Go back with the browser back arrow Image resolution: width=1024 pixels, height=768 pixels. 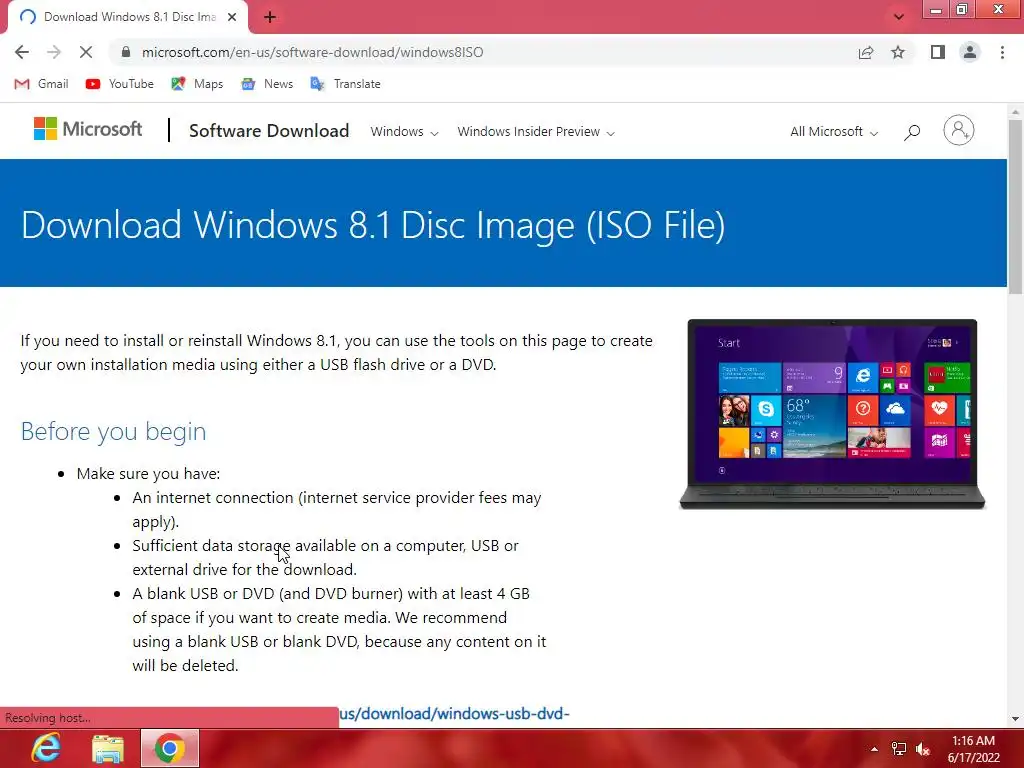[22, 52]
